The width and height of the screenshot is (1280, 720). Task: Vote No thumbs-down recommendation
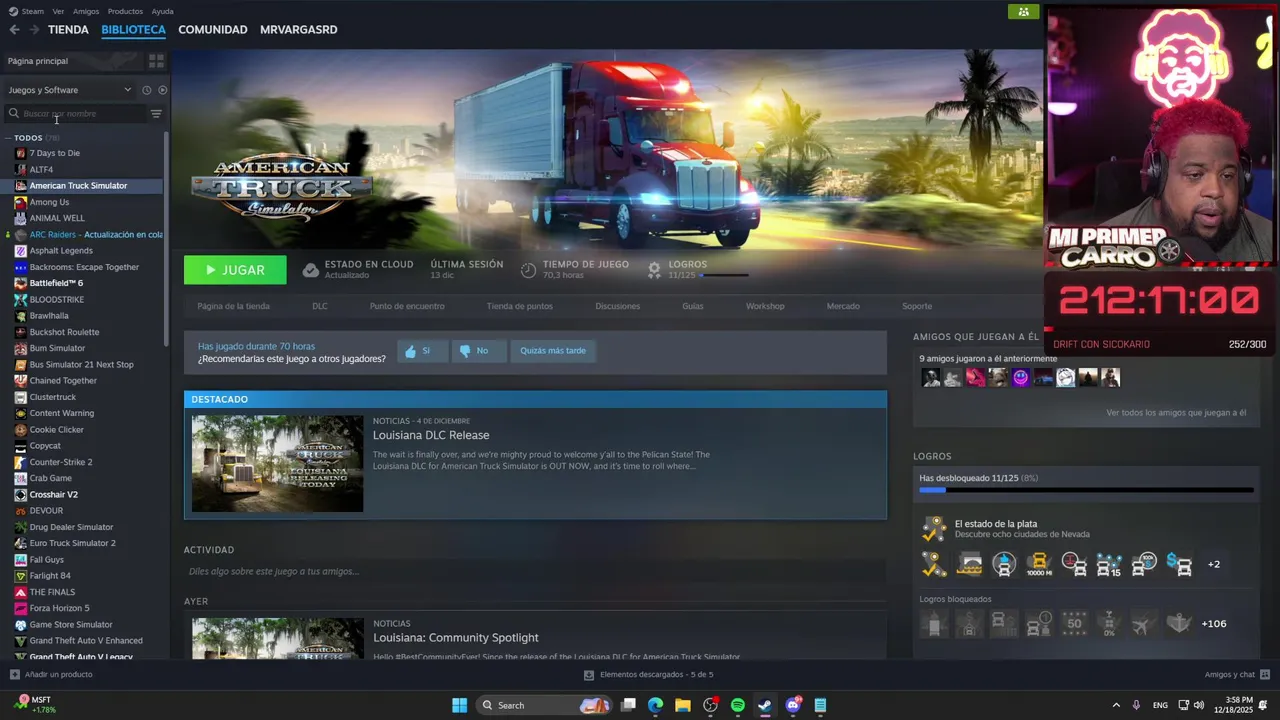[479, 351]
